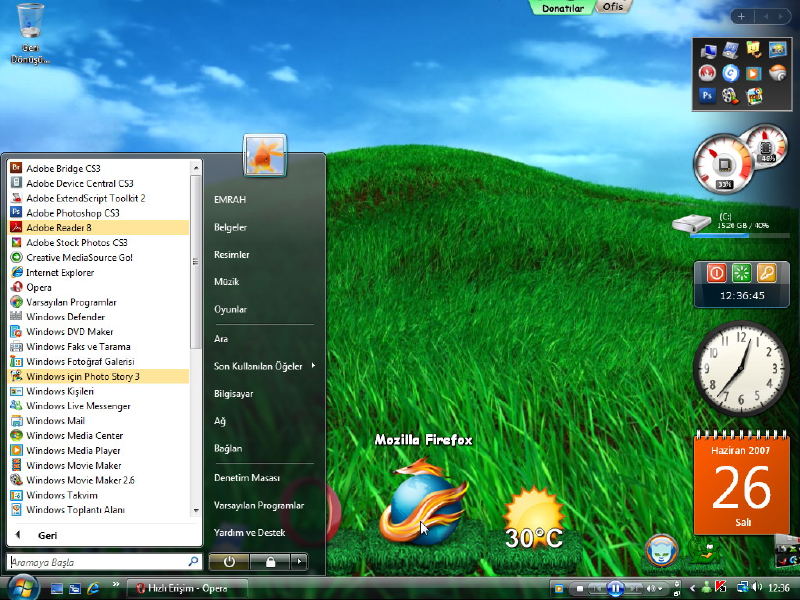Viewport: 800px width, 600px height.
Task: Open Yardım ve Destek
Action: [249, 533]
